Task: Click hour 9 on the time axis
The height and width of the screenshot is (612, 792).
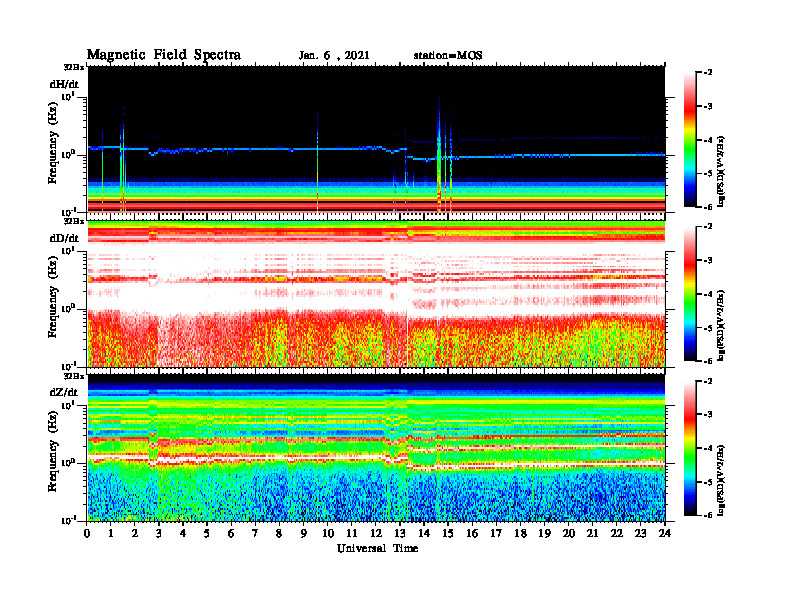Action: point(304,534)
